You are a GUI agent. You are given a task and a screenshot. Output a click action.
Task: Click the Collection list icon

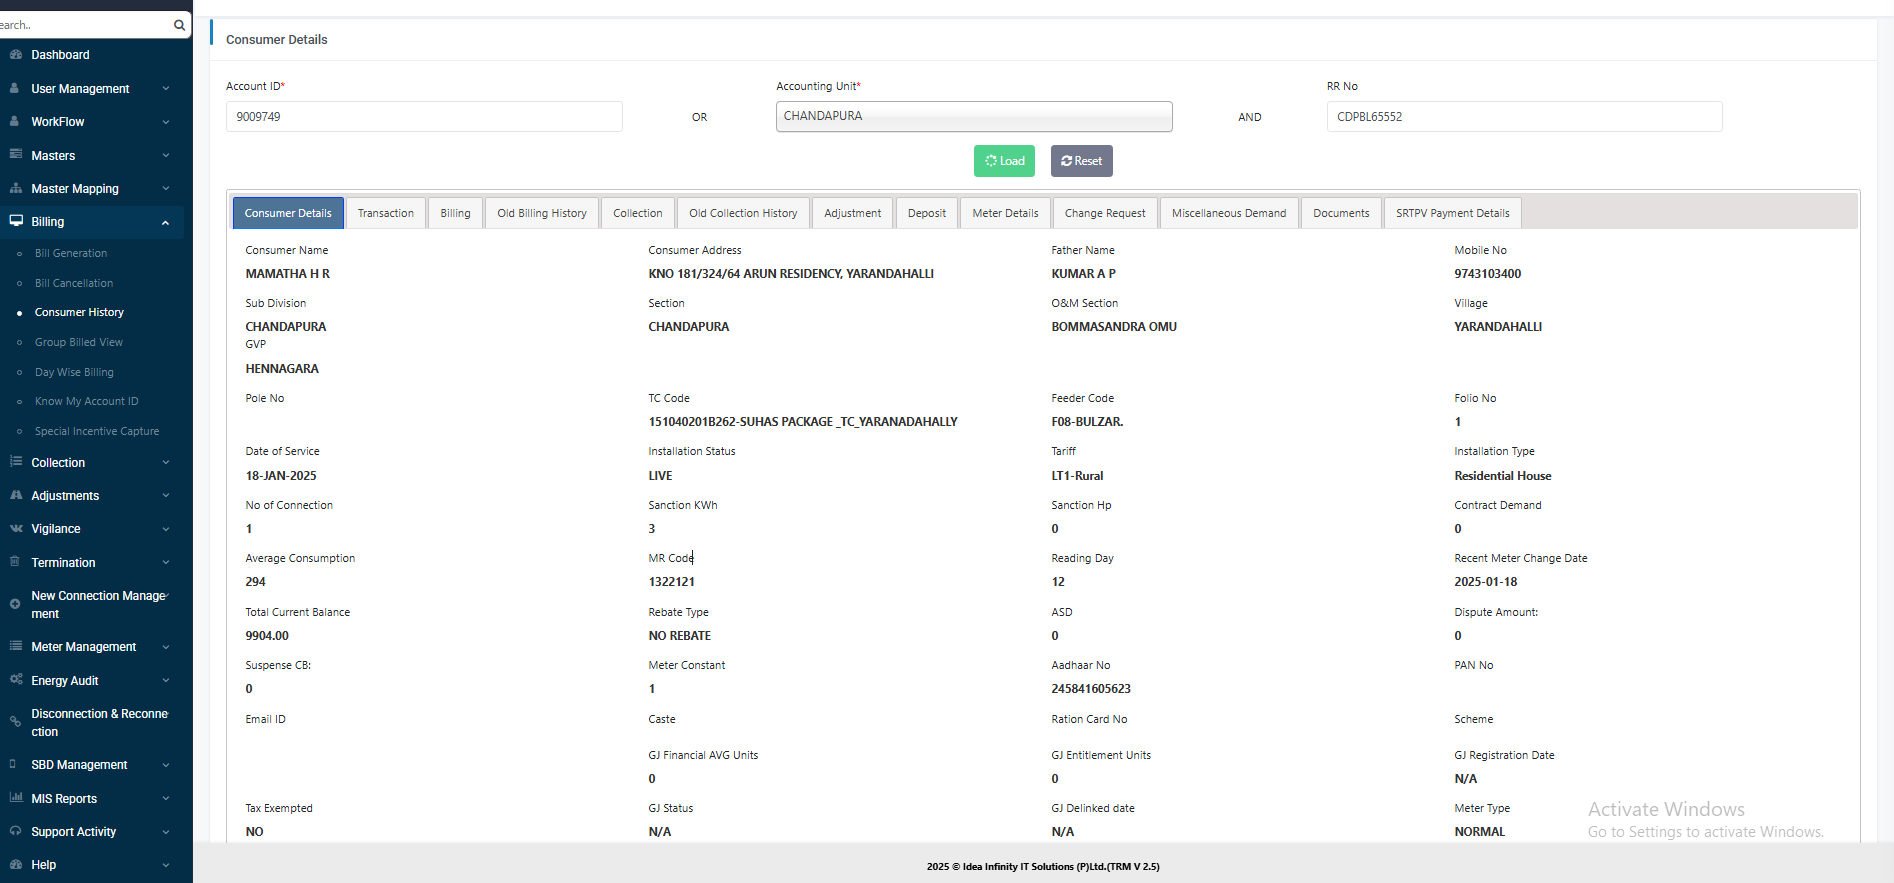(15, 462)
